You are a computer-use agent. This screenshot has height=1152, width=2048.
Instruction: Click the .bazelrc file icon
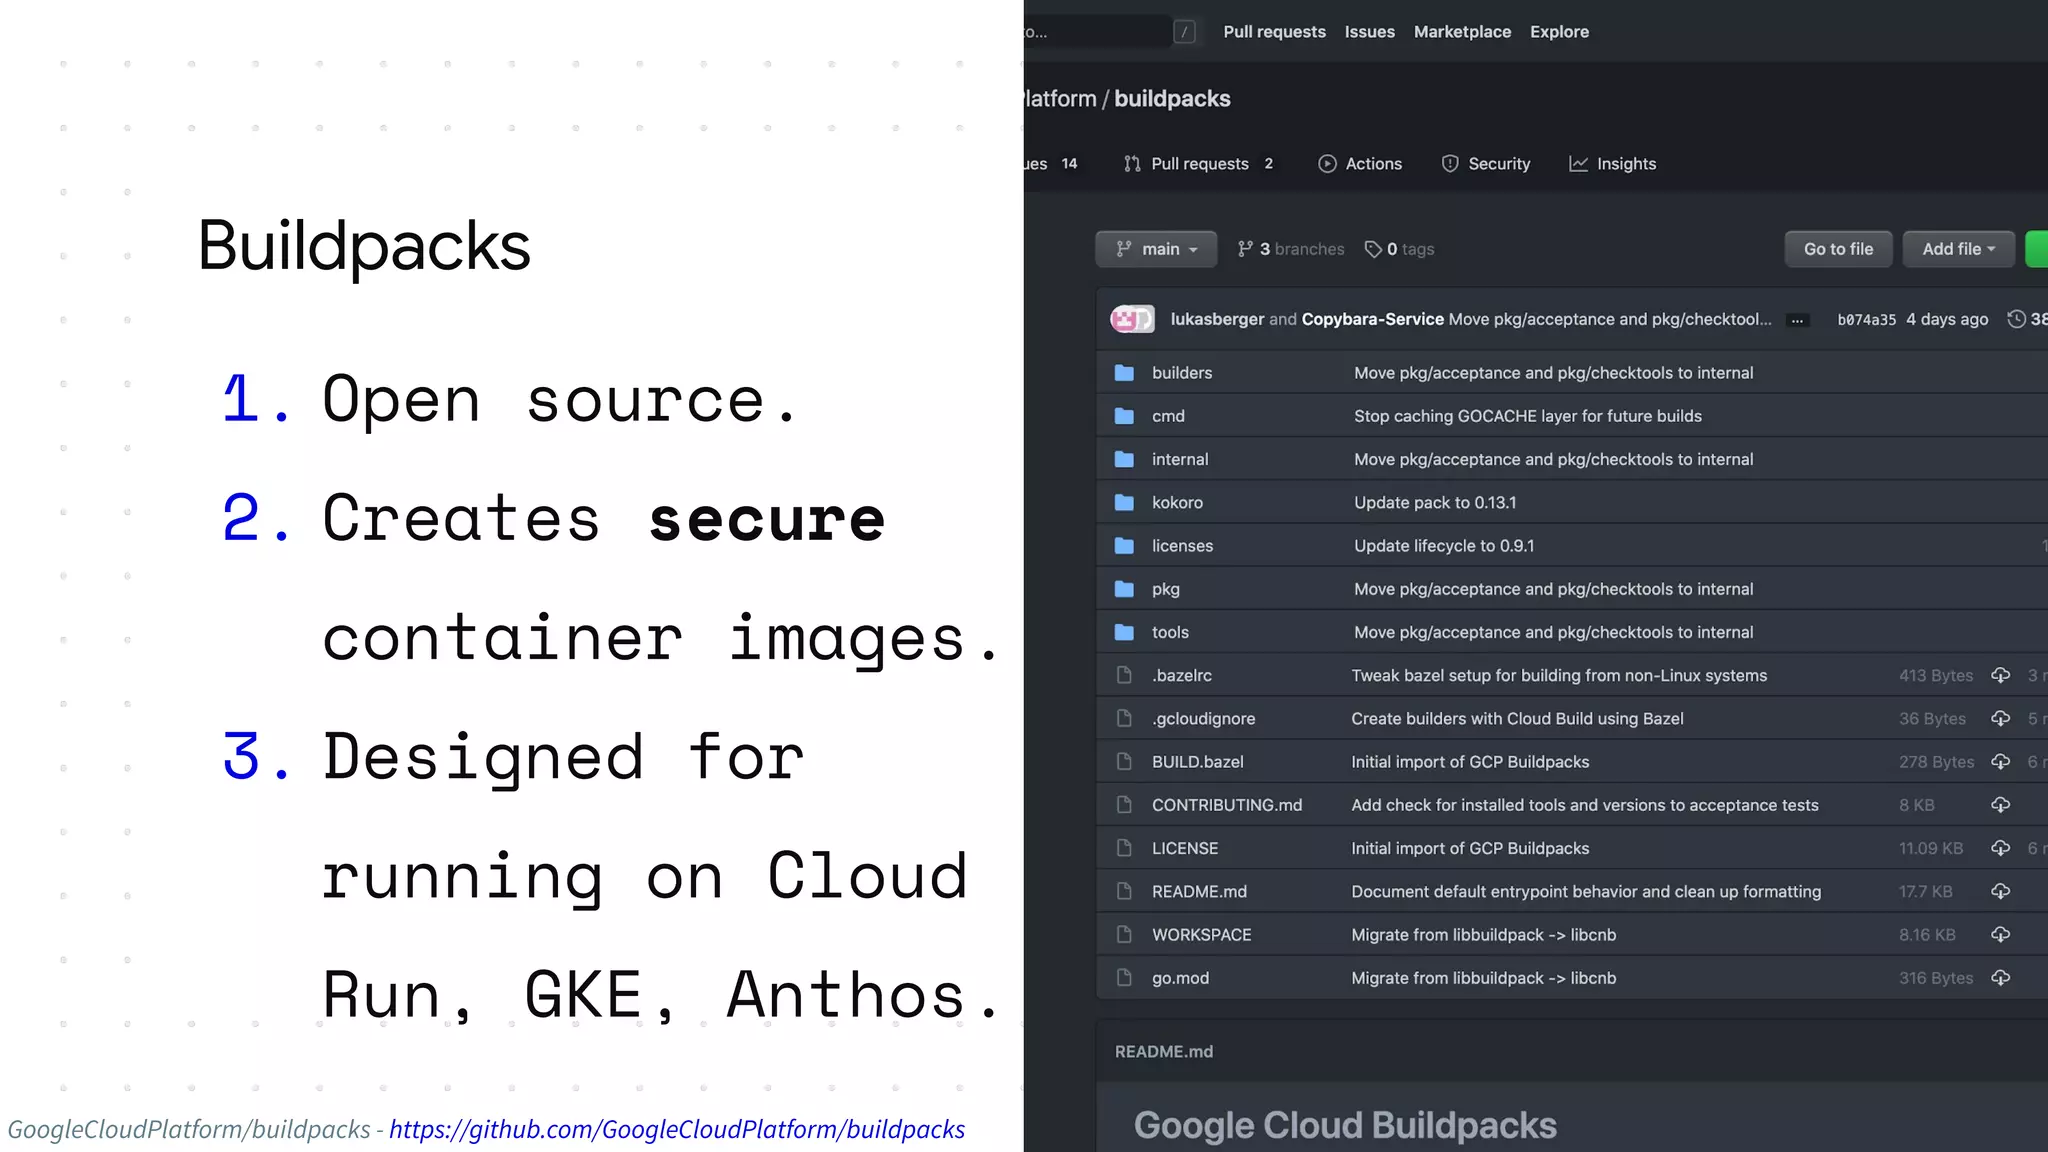(1124, 675)
